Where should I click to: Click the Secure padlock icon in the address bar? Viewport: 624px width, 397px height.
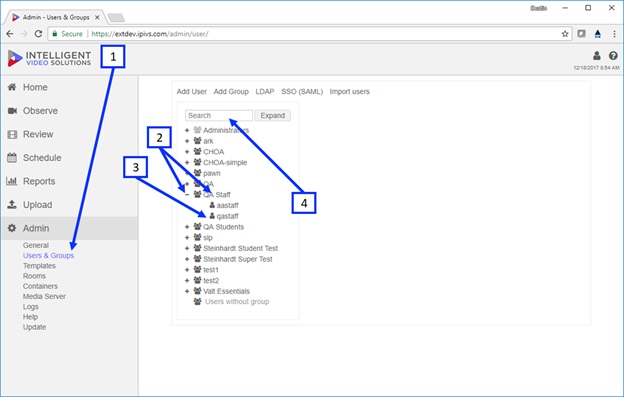[55, 34]
